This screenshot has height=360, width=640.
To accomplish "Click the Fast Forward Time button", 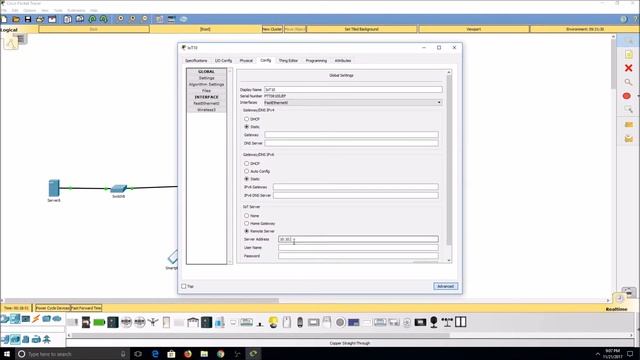I will (x=86, y=308).
